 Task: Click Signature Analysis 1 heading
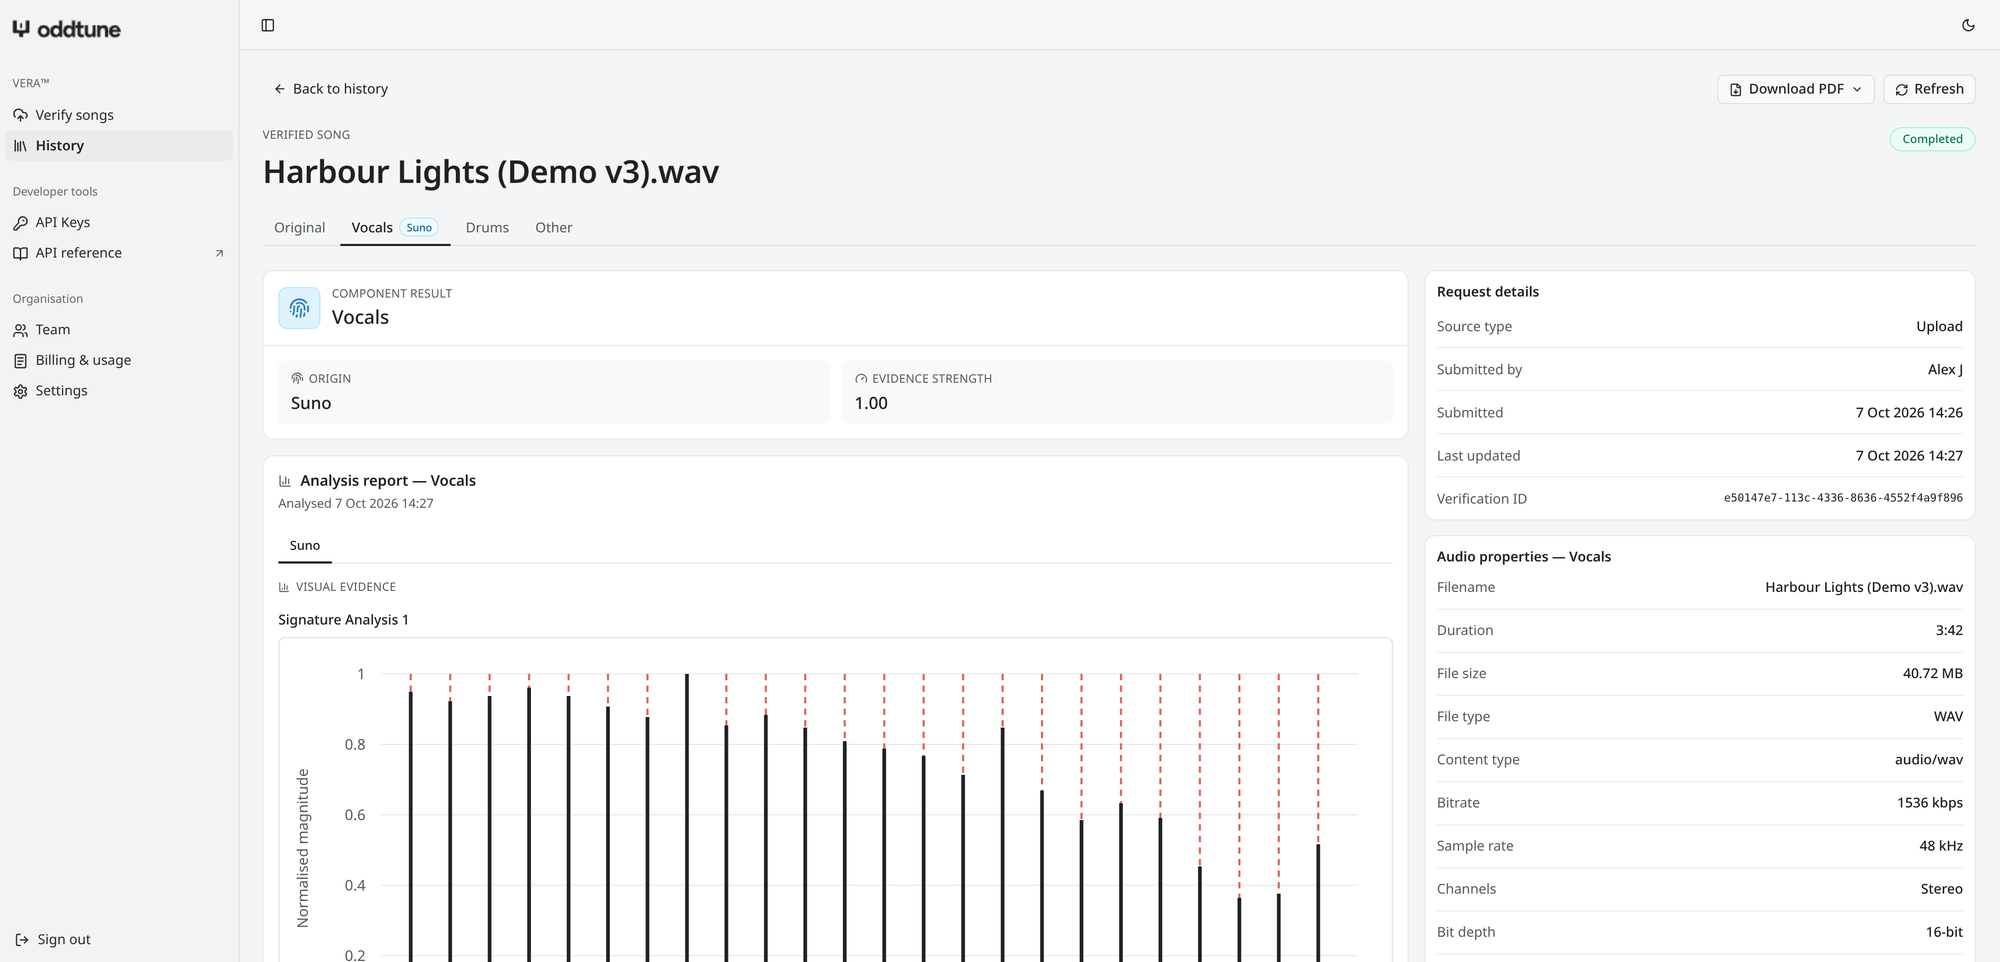point(343,620)
